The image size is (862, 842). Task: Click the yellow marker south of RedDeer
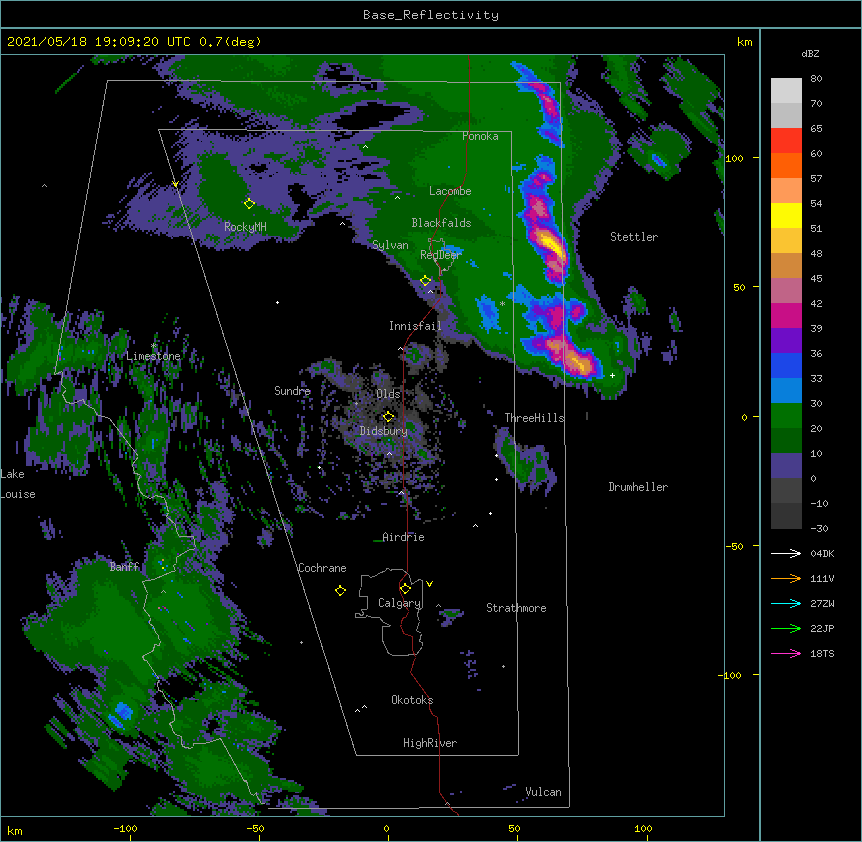426,280
